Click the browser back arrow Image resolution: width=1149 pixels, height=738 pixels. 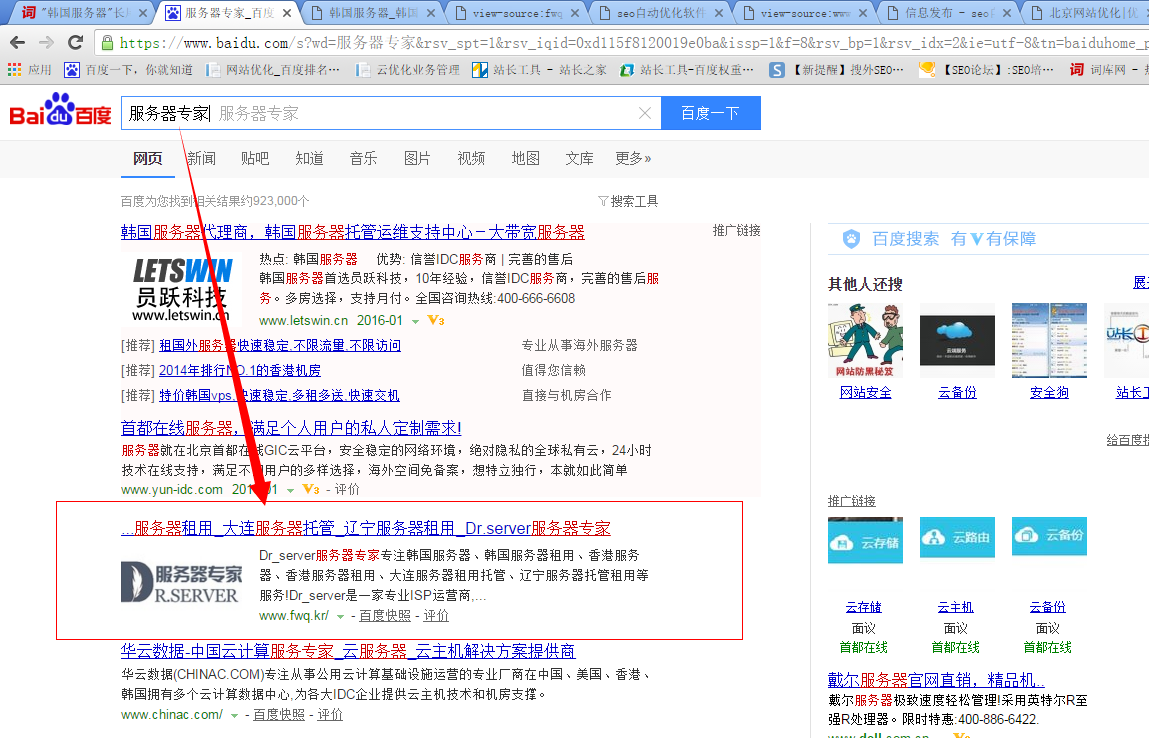[x=18, y=43]
